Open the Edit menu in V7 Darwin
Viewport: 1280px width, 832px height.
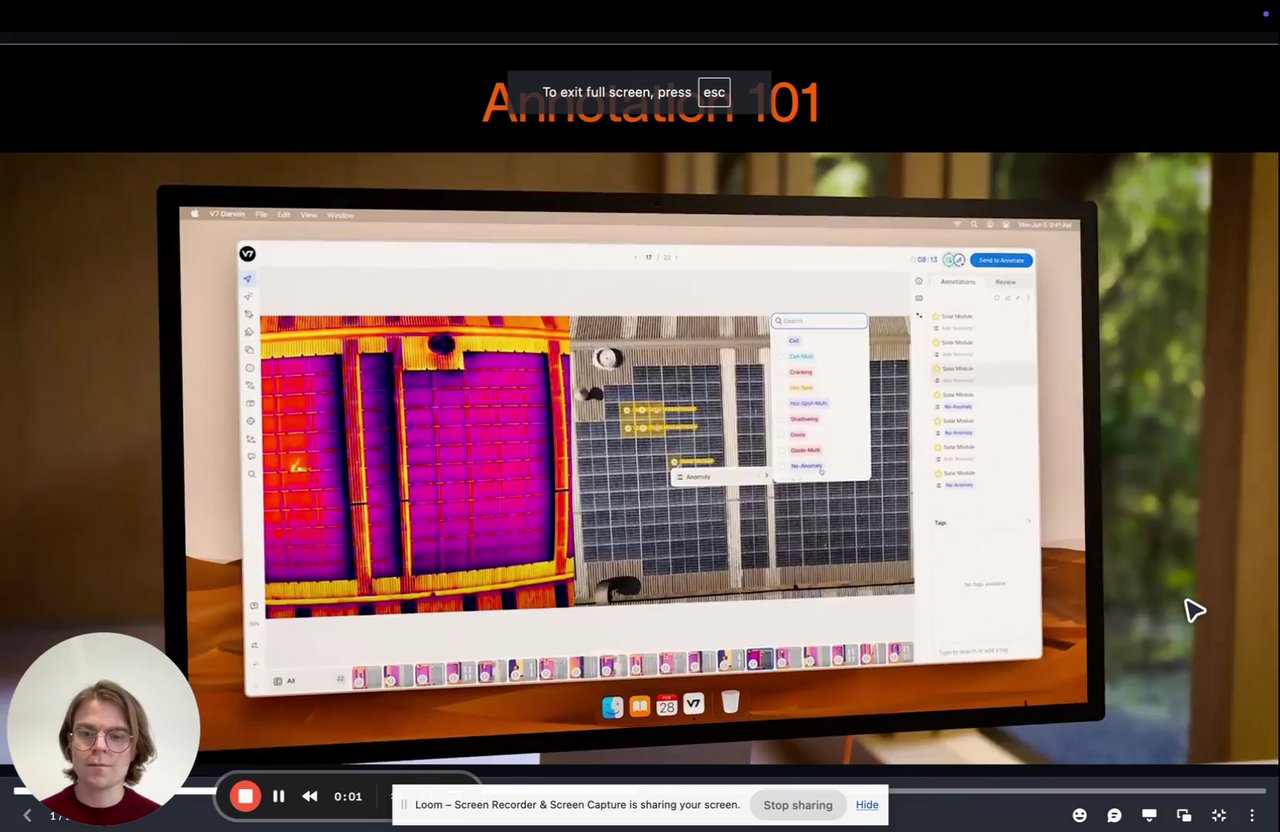coord(284,215)
